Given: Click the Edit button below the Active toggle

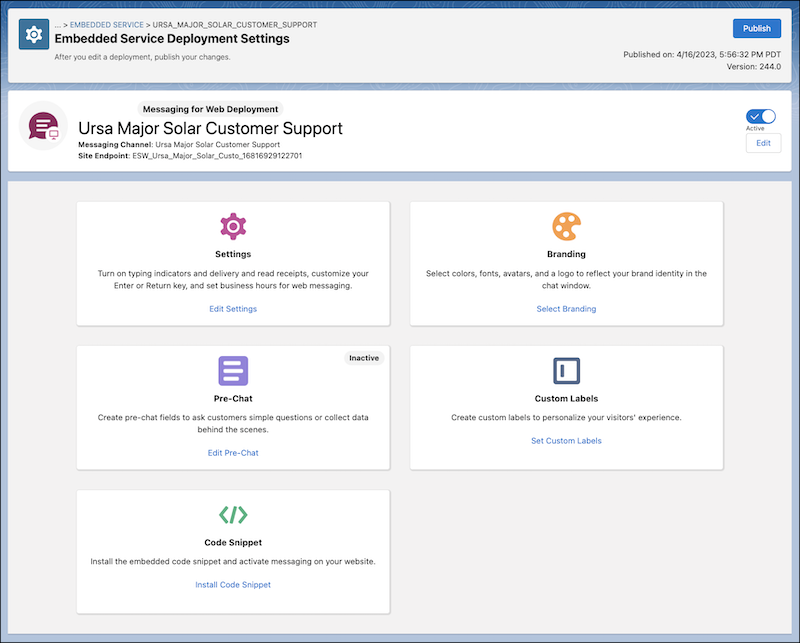Looking at the screenshot, I should pos(763,143).
